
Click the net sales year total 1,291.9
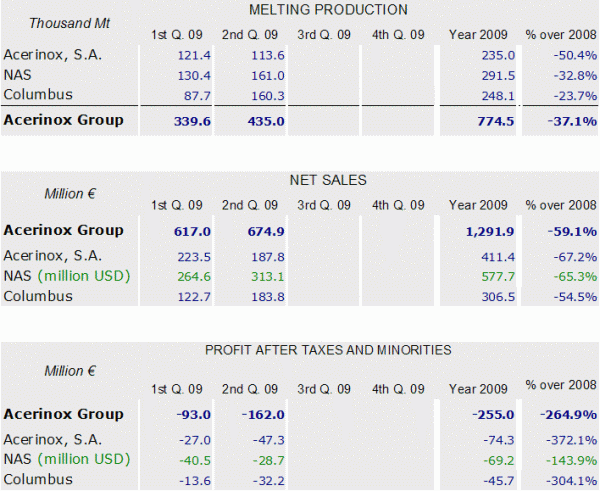click(483, 231)
